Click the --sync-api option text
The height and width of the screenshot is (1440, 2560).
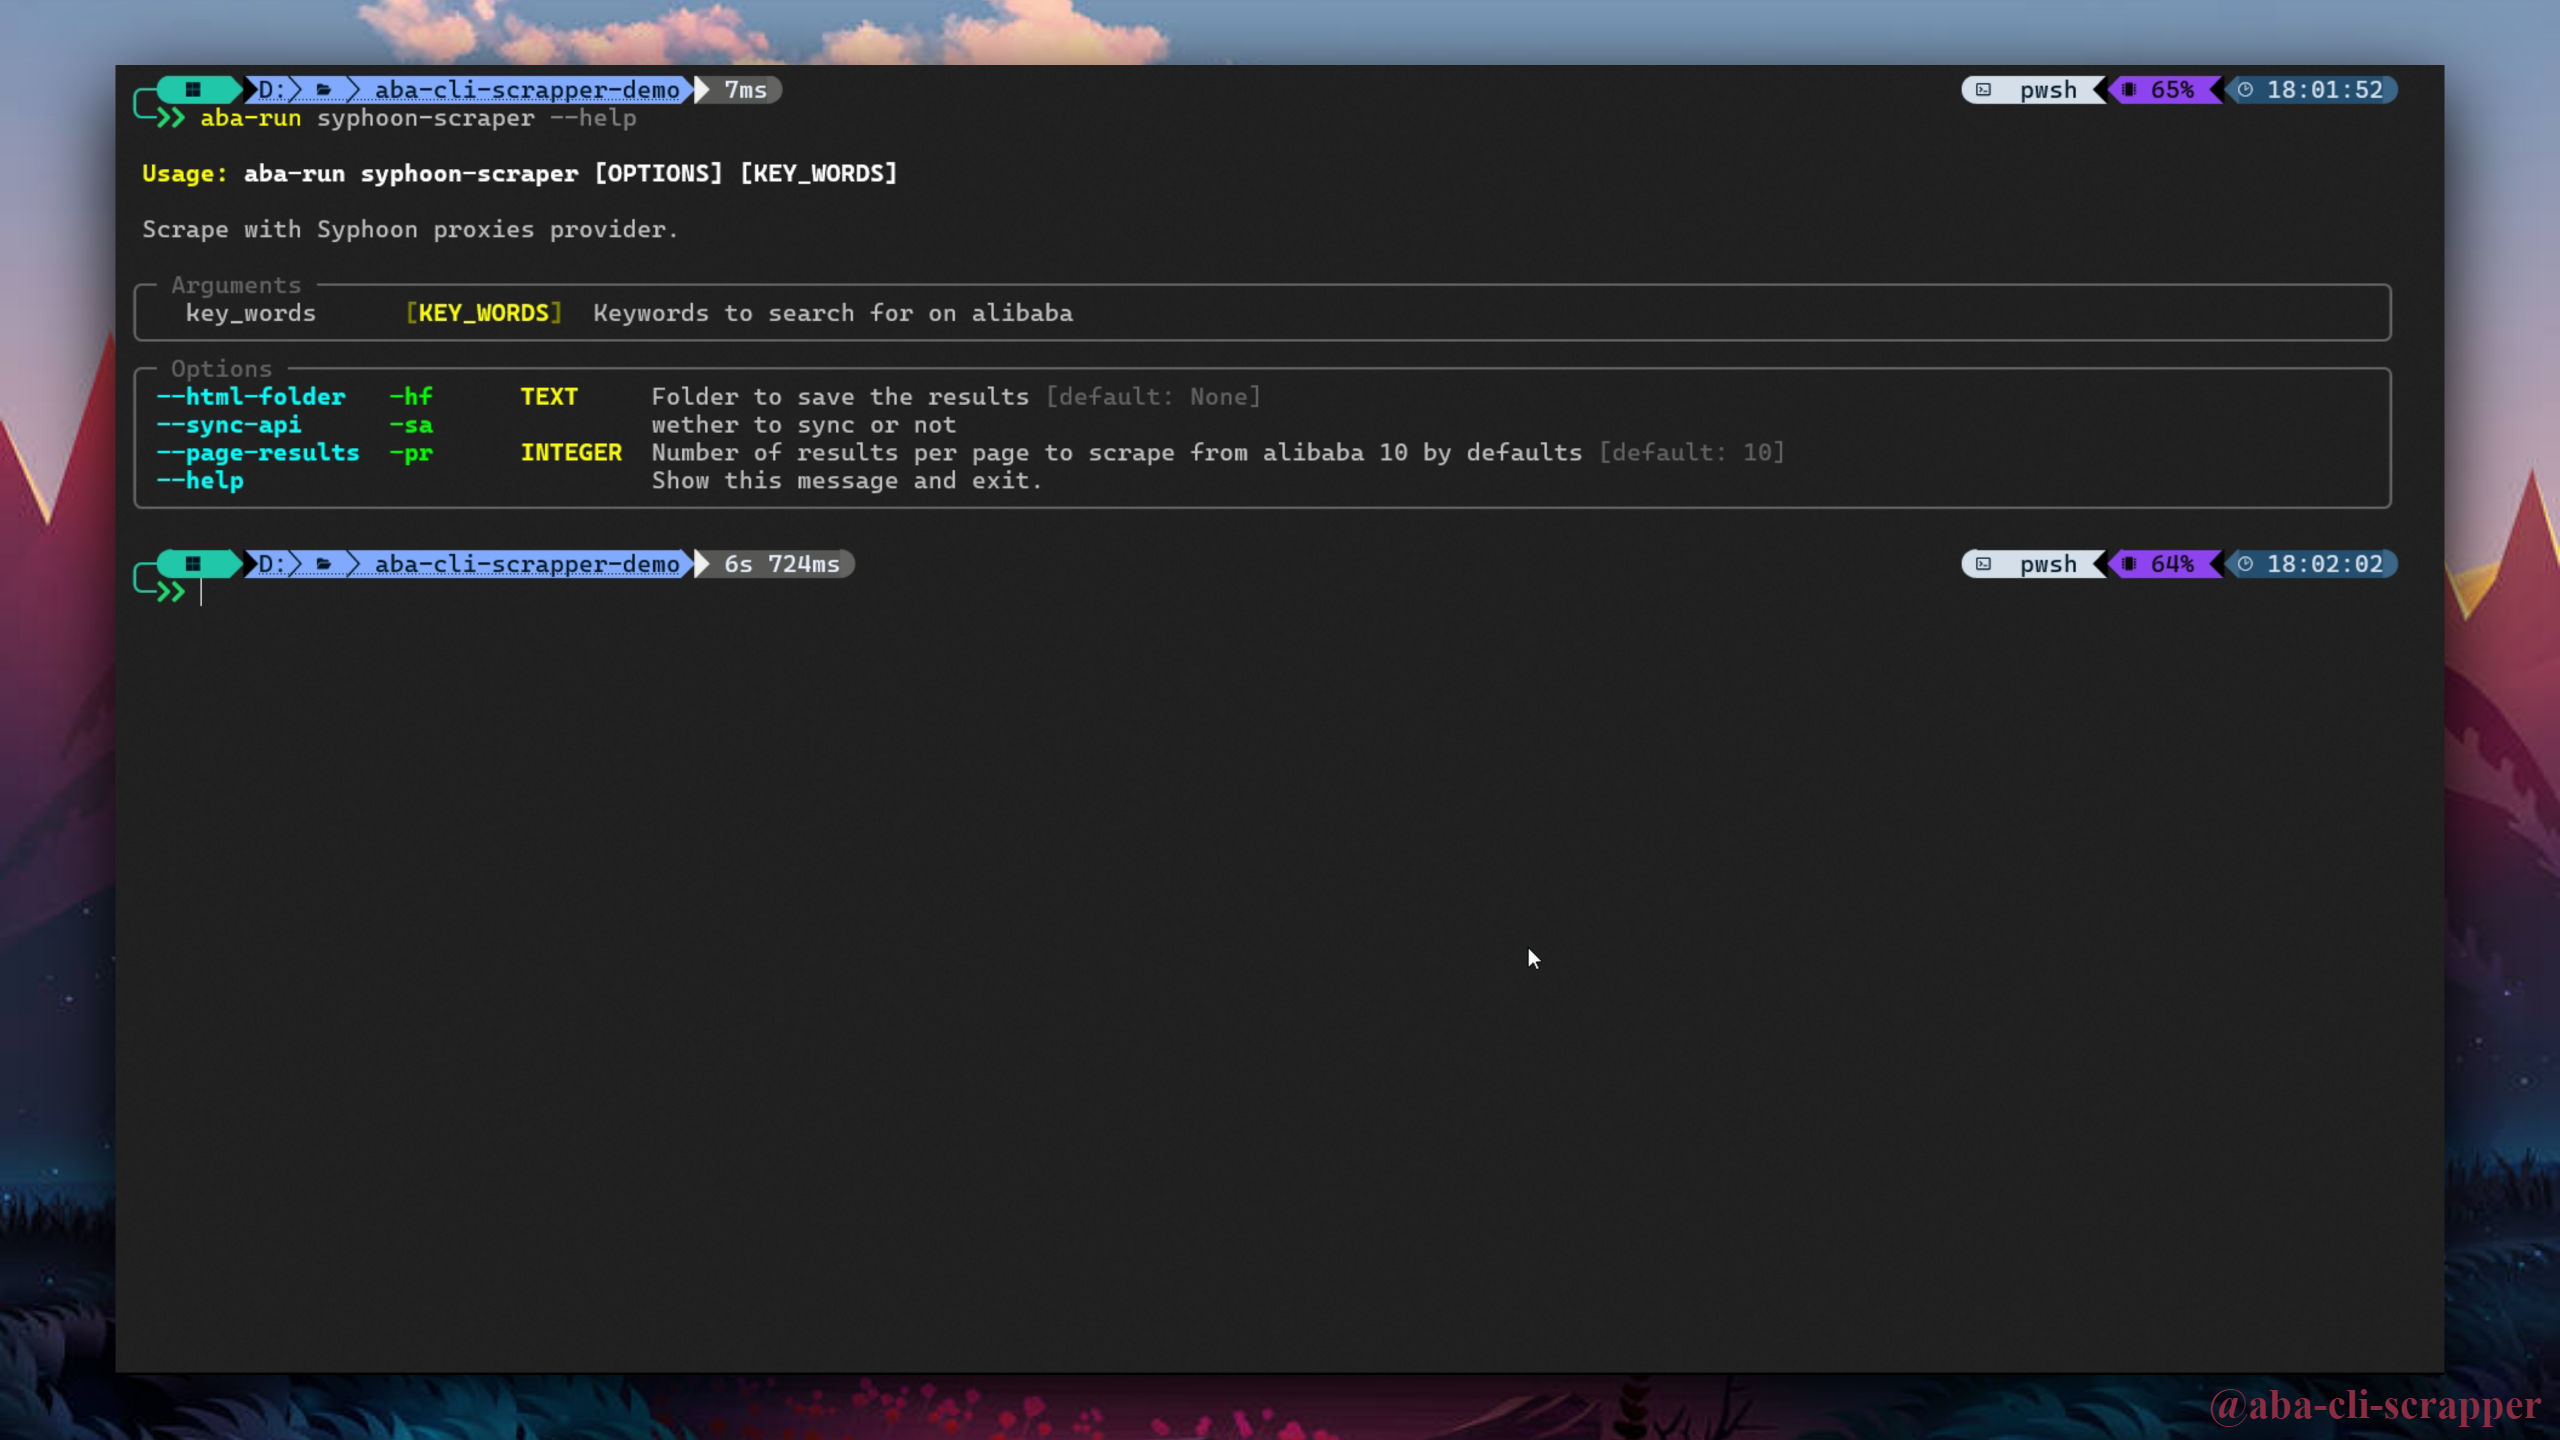[229, 424]
